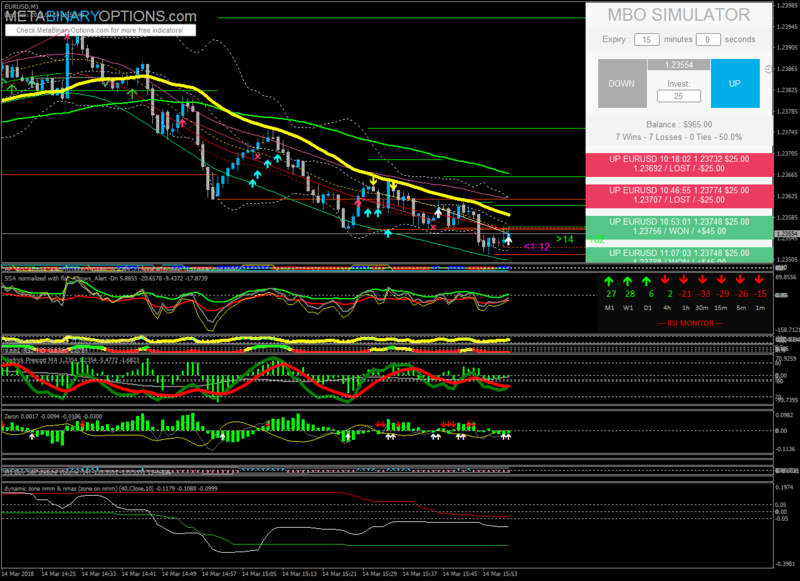Select the 10:46:55 lost trade entry
The width and height of the screenshot is (800, 581).
tap(679, 196)
